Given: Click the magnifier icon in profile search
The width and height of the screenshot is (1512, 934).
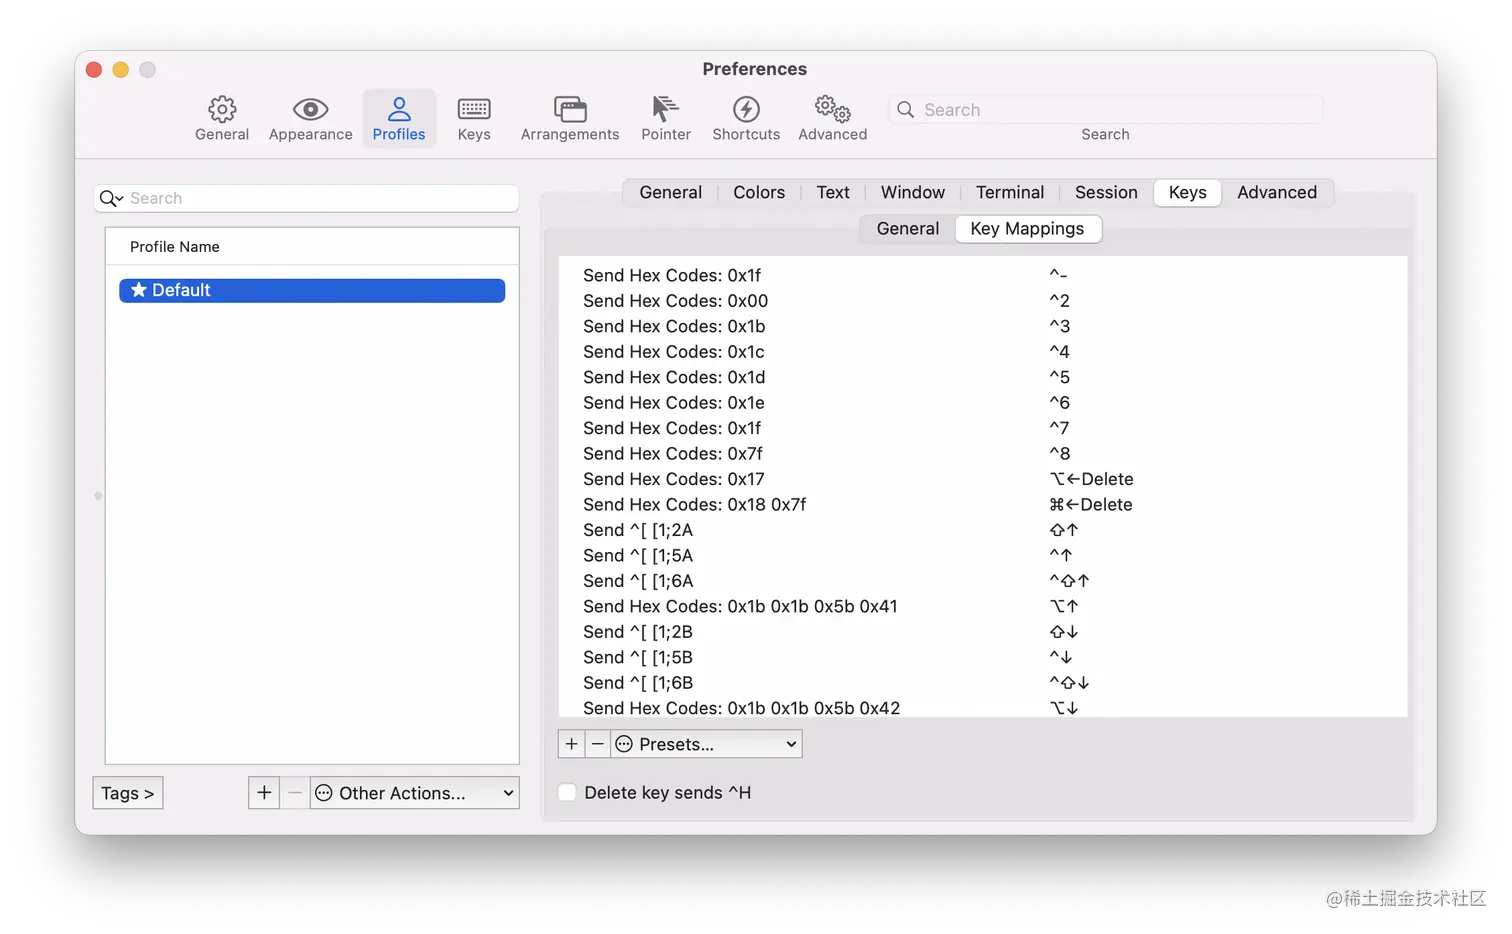Looking at the screenshot, I should click(x=110, y=198).
